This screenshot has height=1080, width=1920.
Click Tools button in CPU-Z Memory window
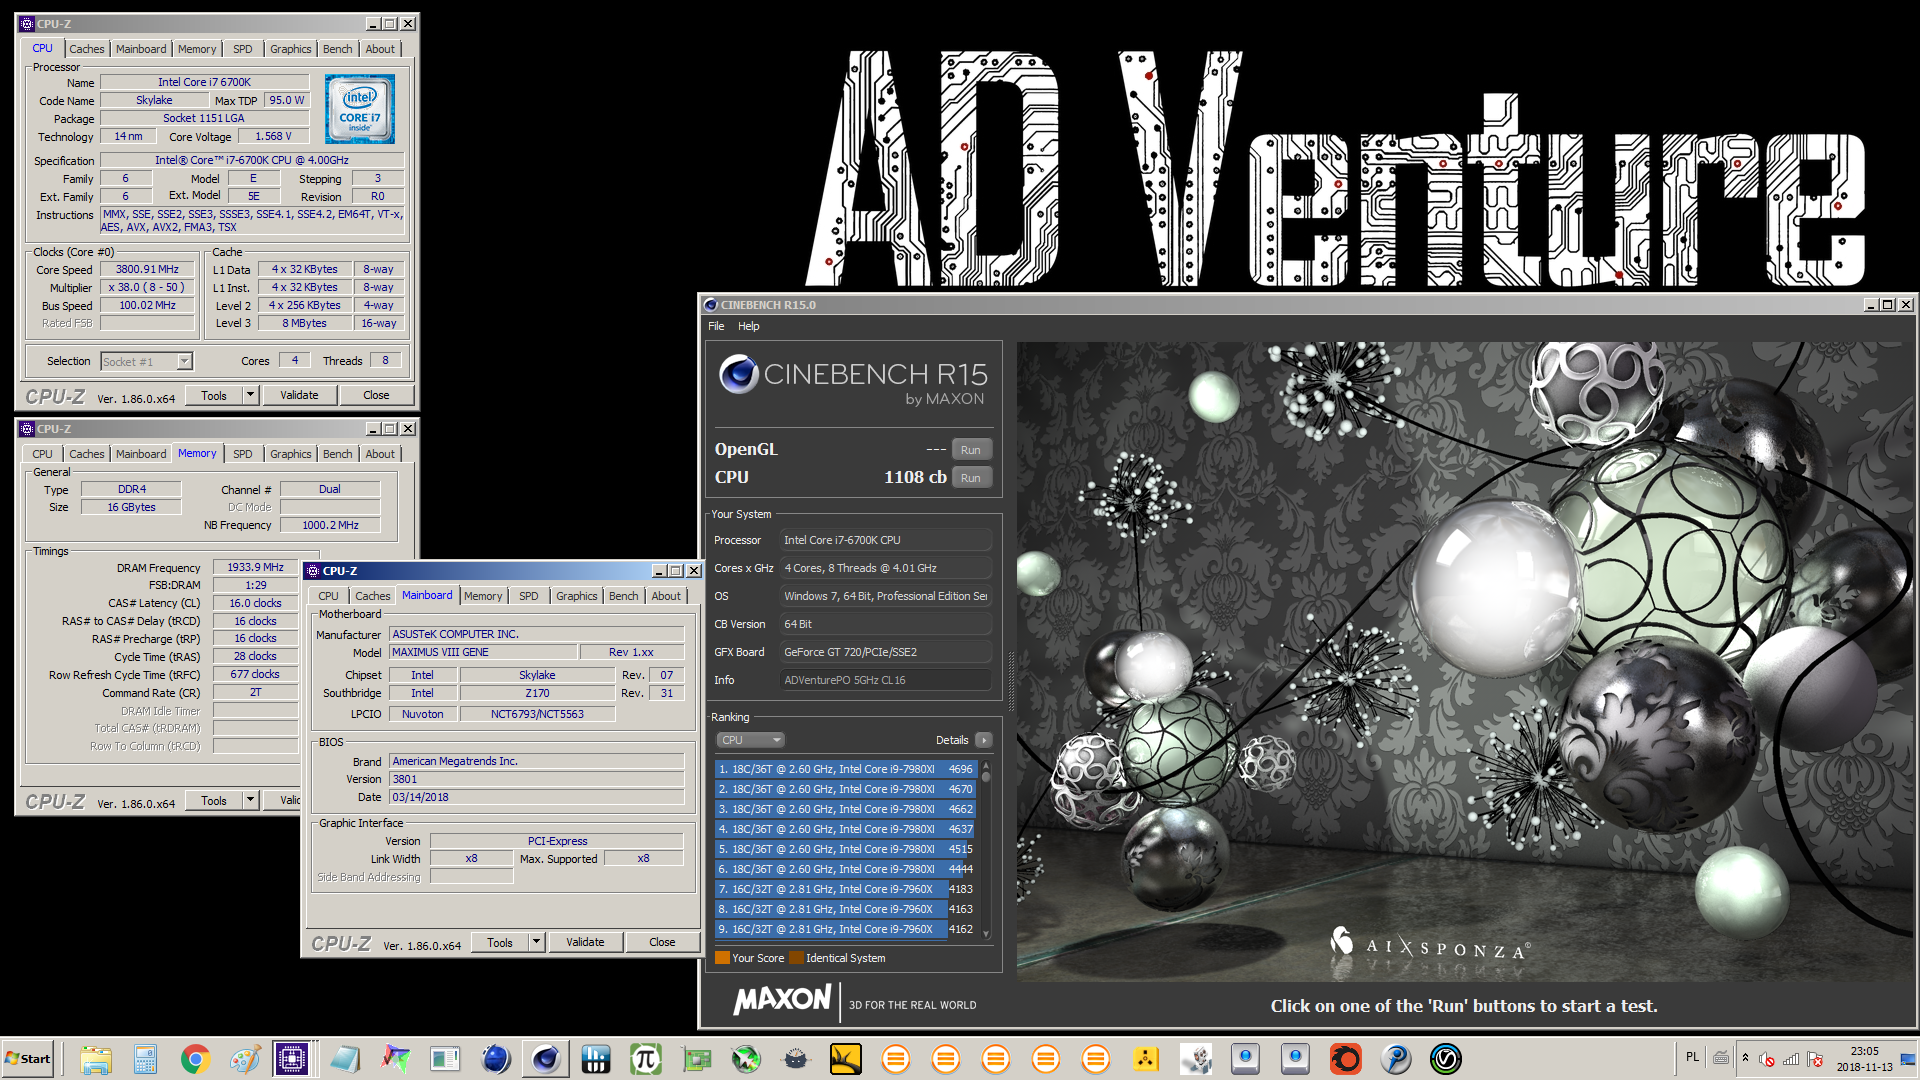(214, 800)
